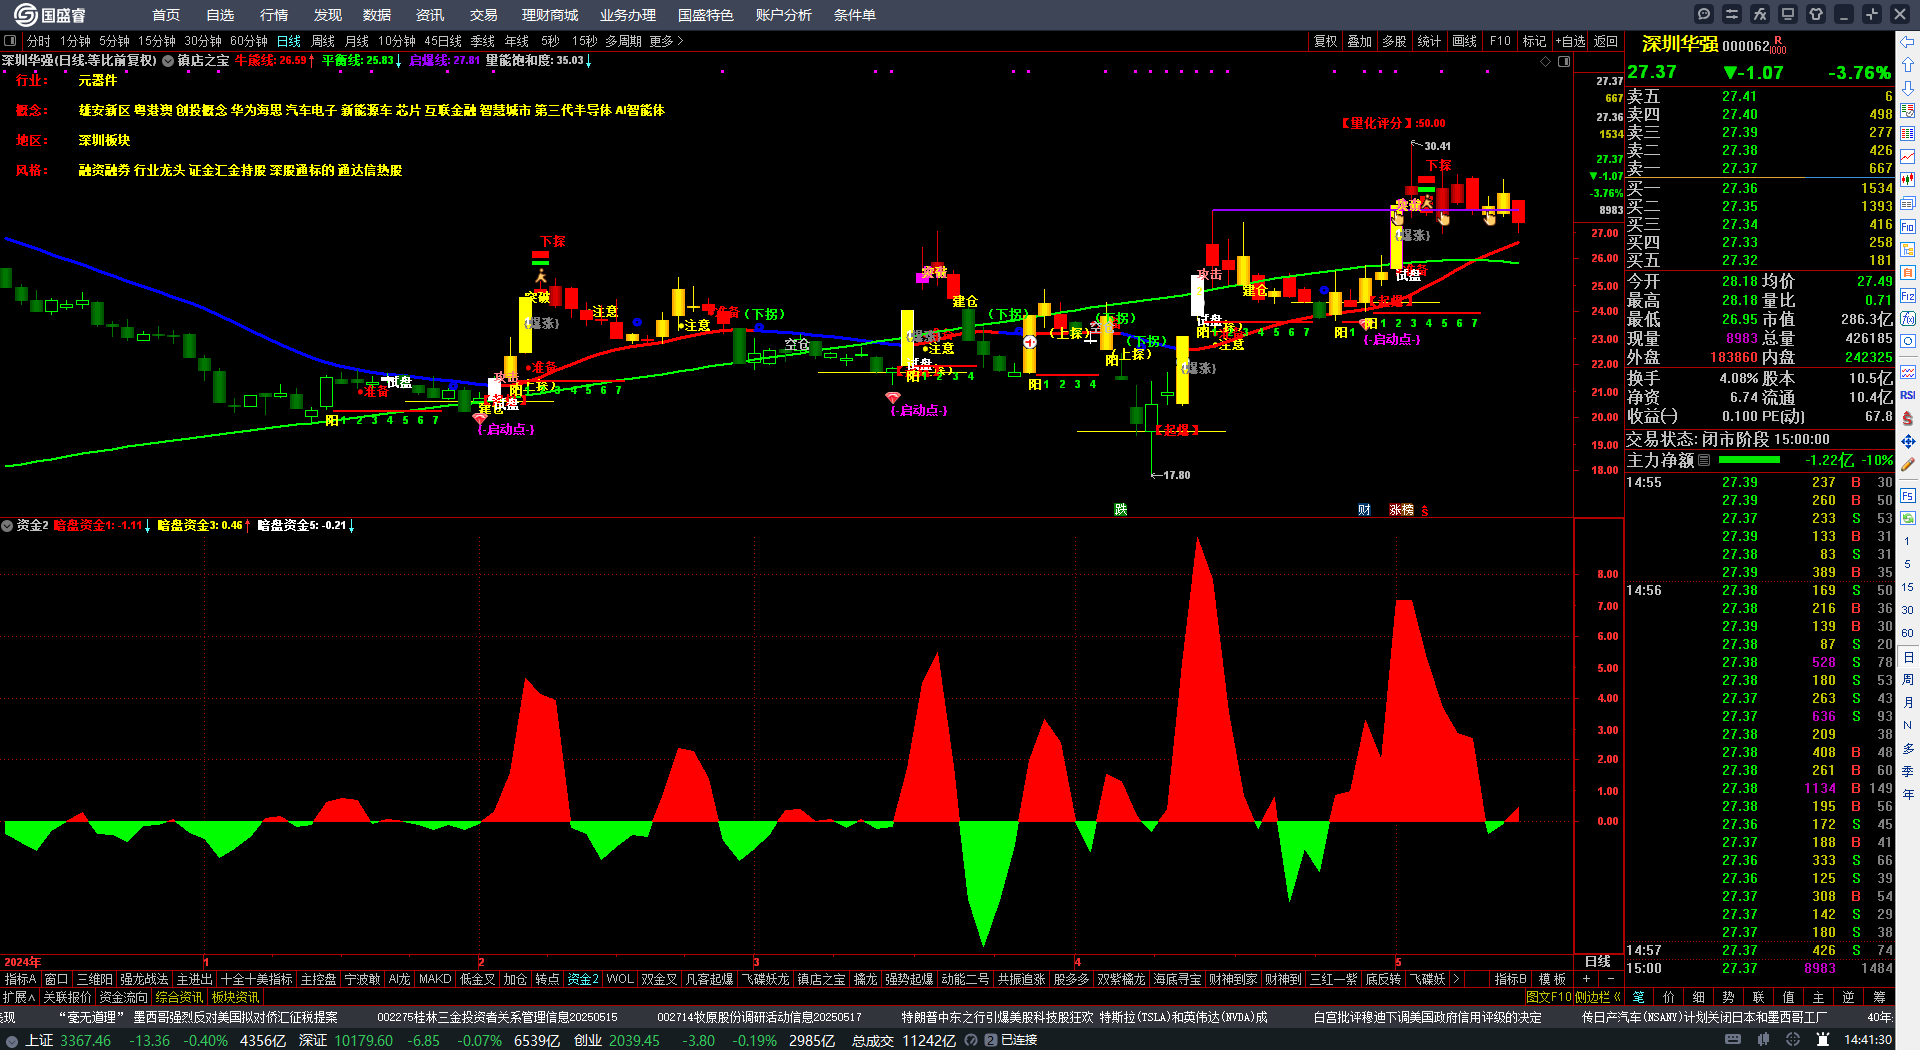Image resolution: width=1920 pixels, height=1050 pixels.
Task: Open the fx formula manager icon
Action: (1760, 14)
